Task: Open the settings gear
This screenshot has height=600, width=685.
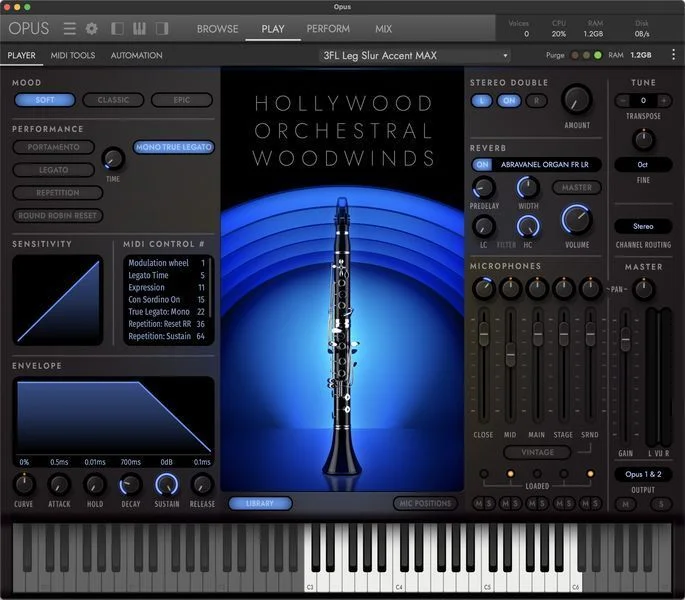Action: 92,29
